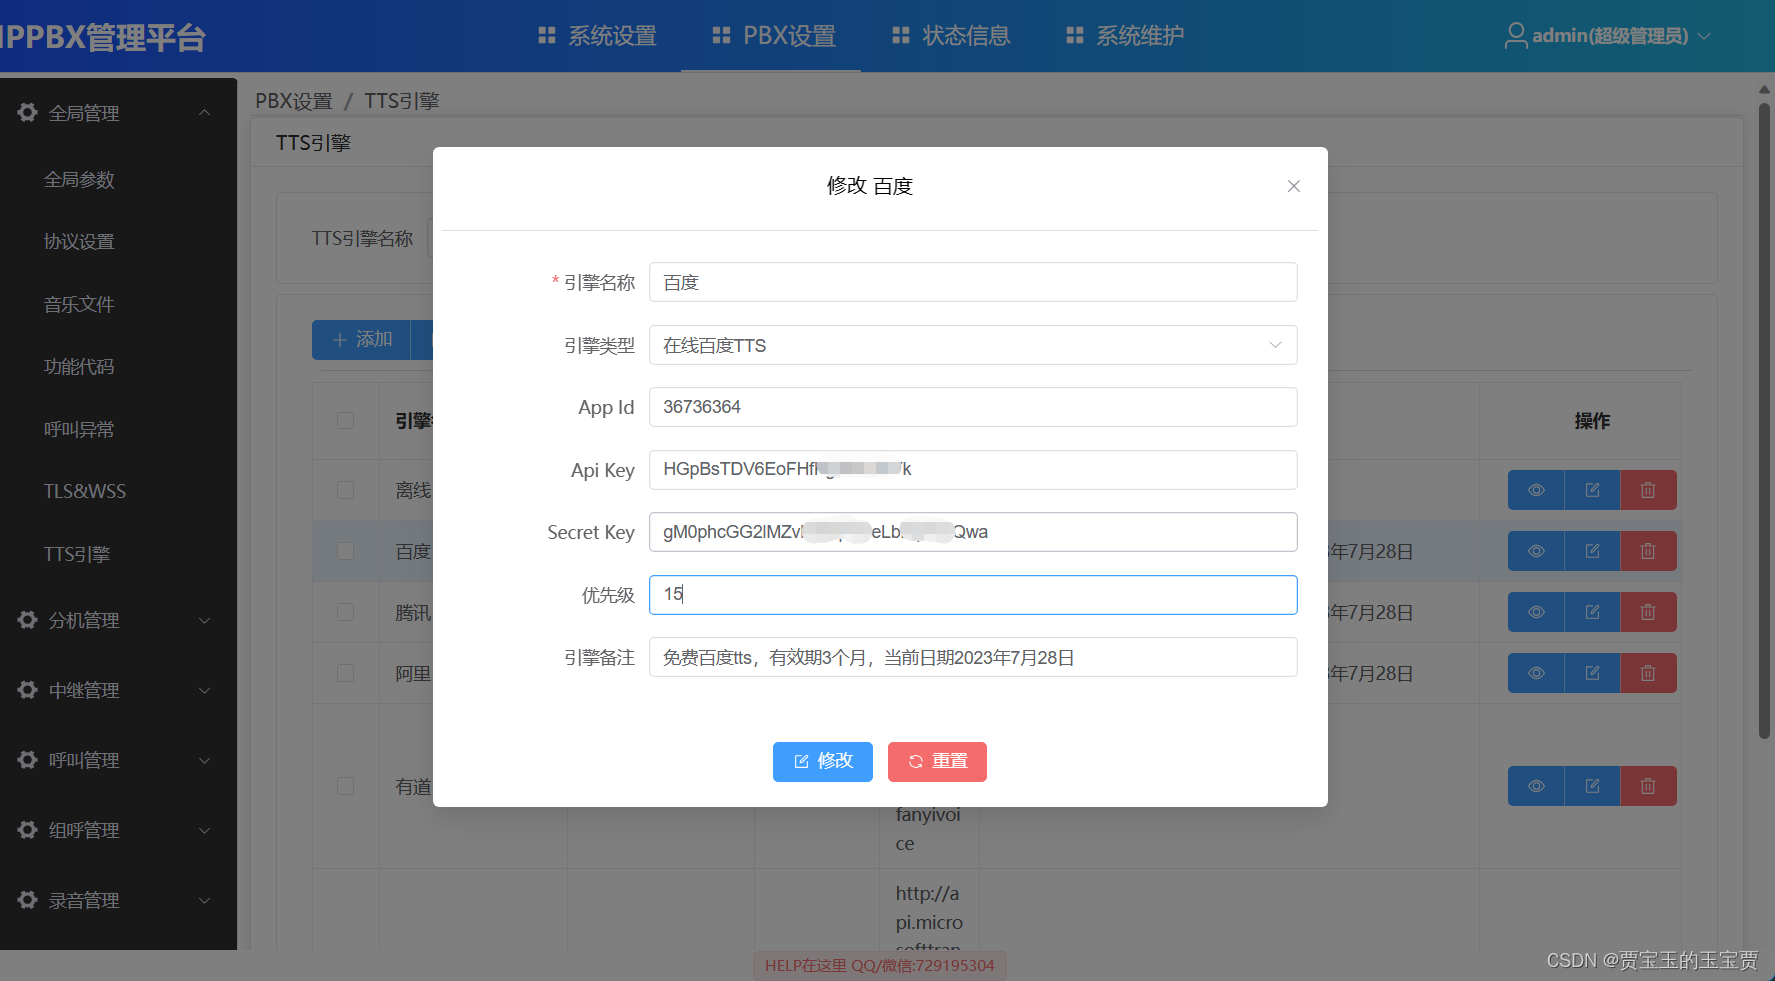
Task: Delete the 有道 row with trash icon
Action: point(1648,786)
